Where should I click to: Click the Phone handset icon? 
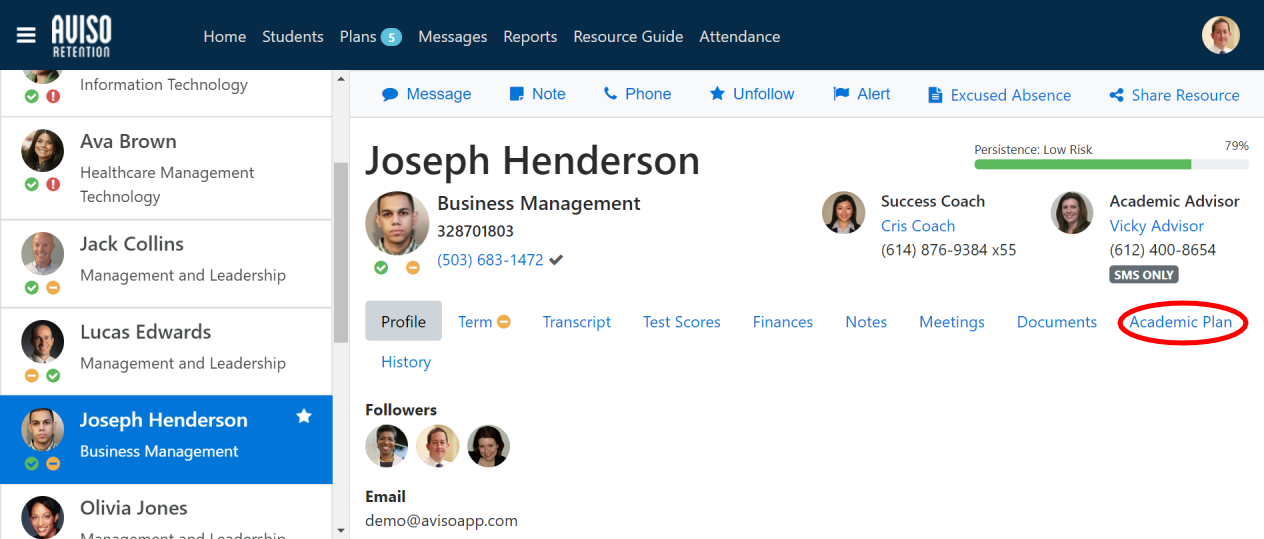(610, 94)
